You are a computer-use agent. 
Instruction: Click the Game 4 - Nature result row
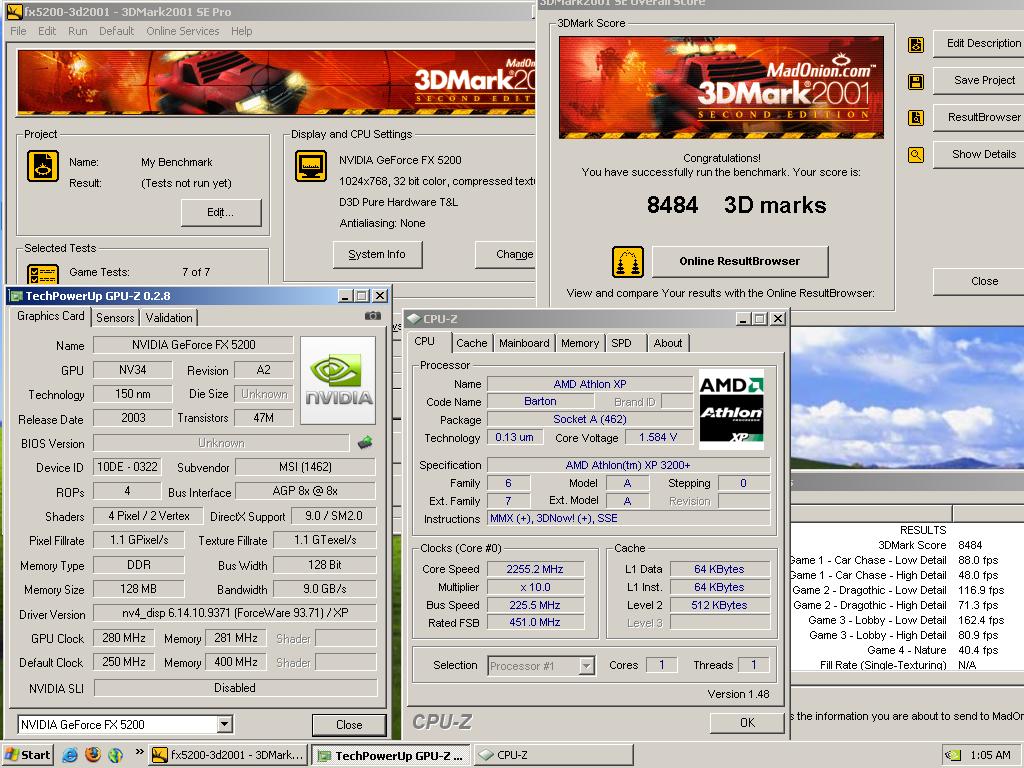pos(908,650)
